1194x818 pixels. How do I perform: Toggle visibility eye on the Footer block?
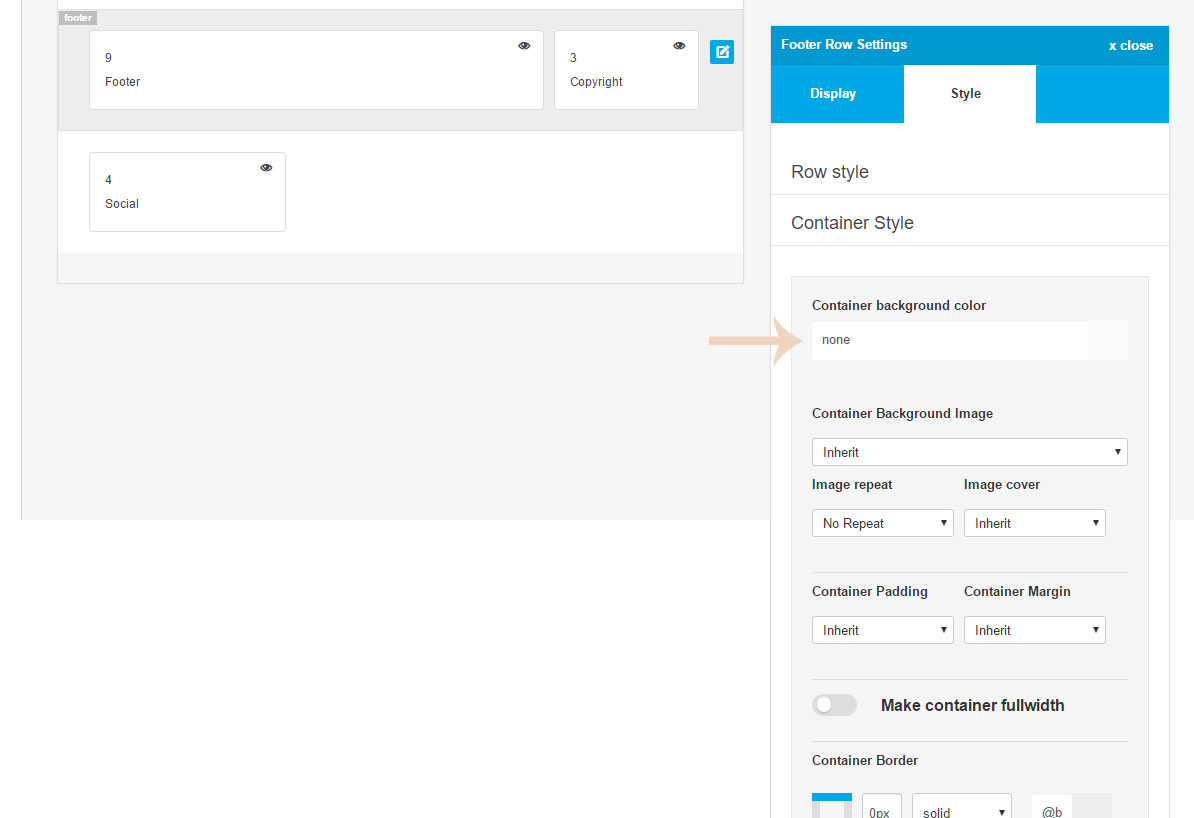[524, 46]
